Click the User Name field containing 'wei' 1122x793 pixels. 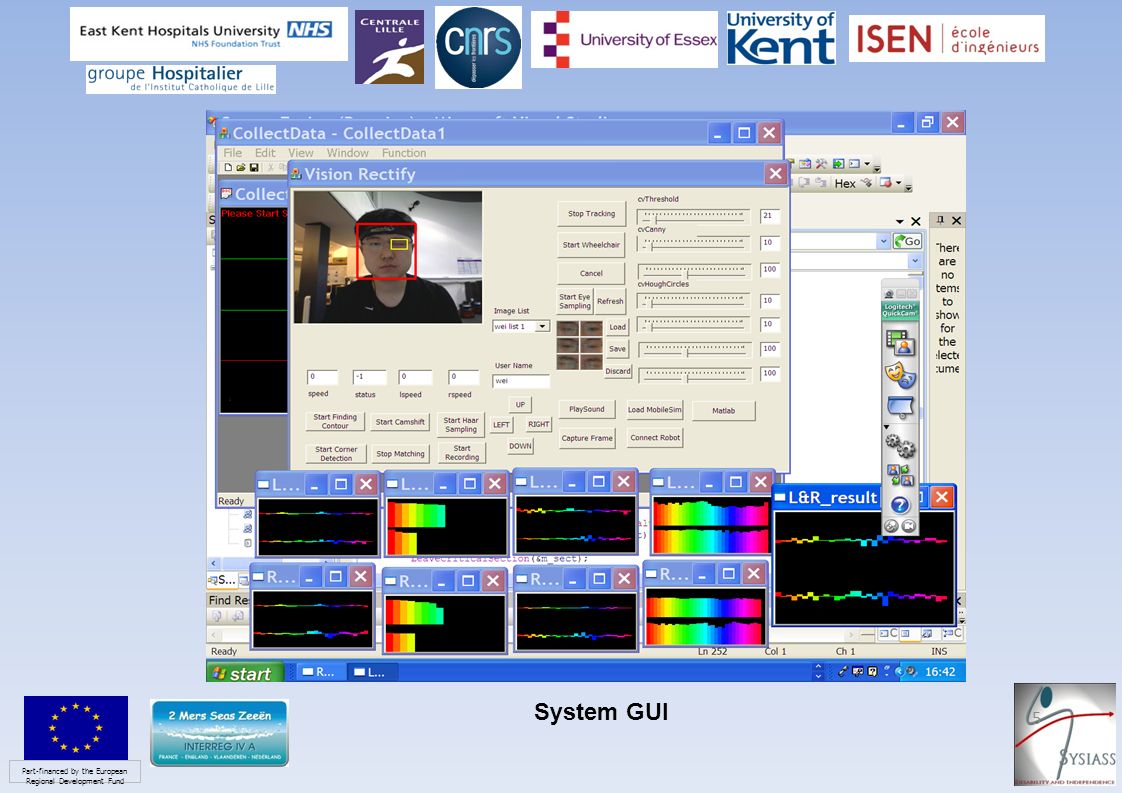(521, 381)
